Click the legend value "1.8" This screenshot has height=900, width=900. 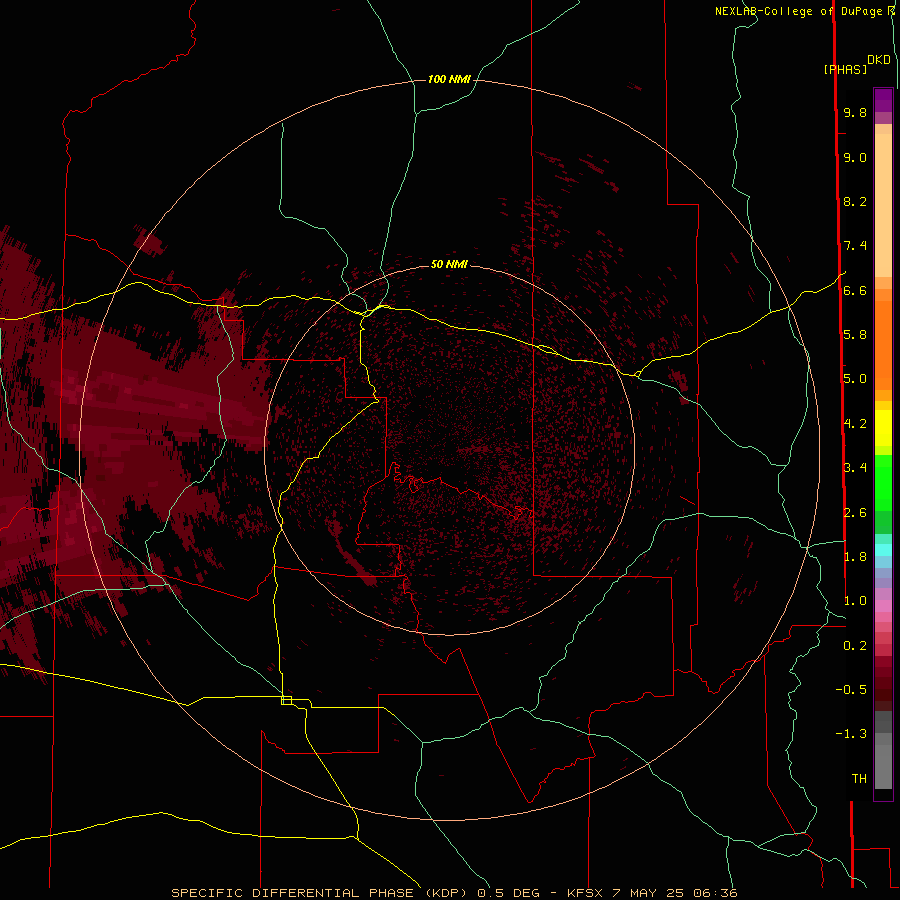coord(855,557)
